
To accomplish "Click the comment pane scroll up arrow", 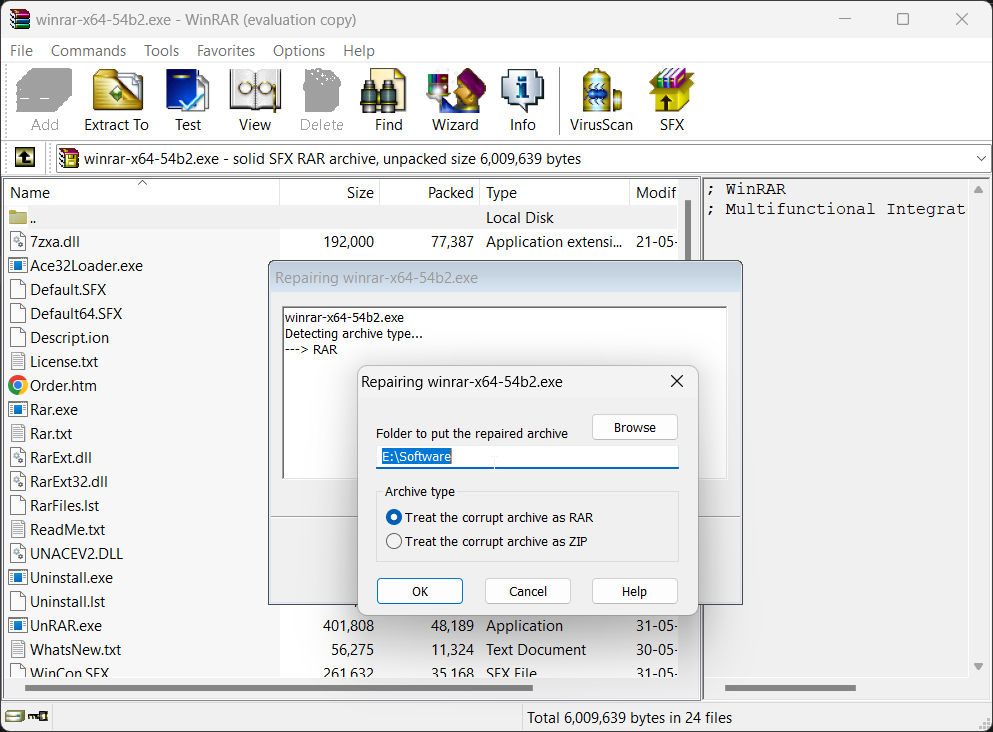I will [978, 189].
